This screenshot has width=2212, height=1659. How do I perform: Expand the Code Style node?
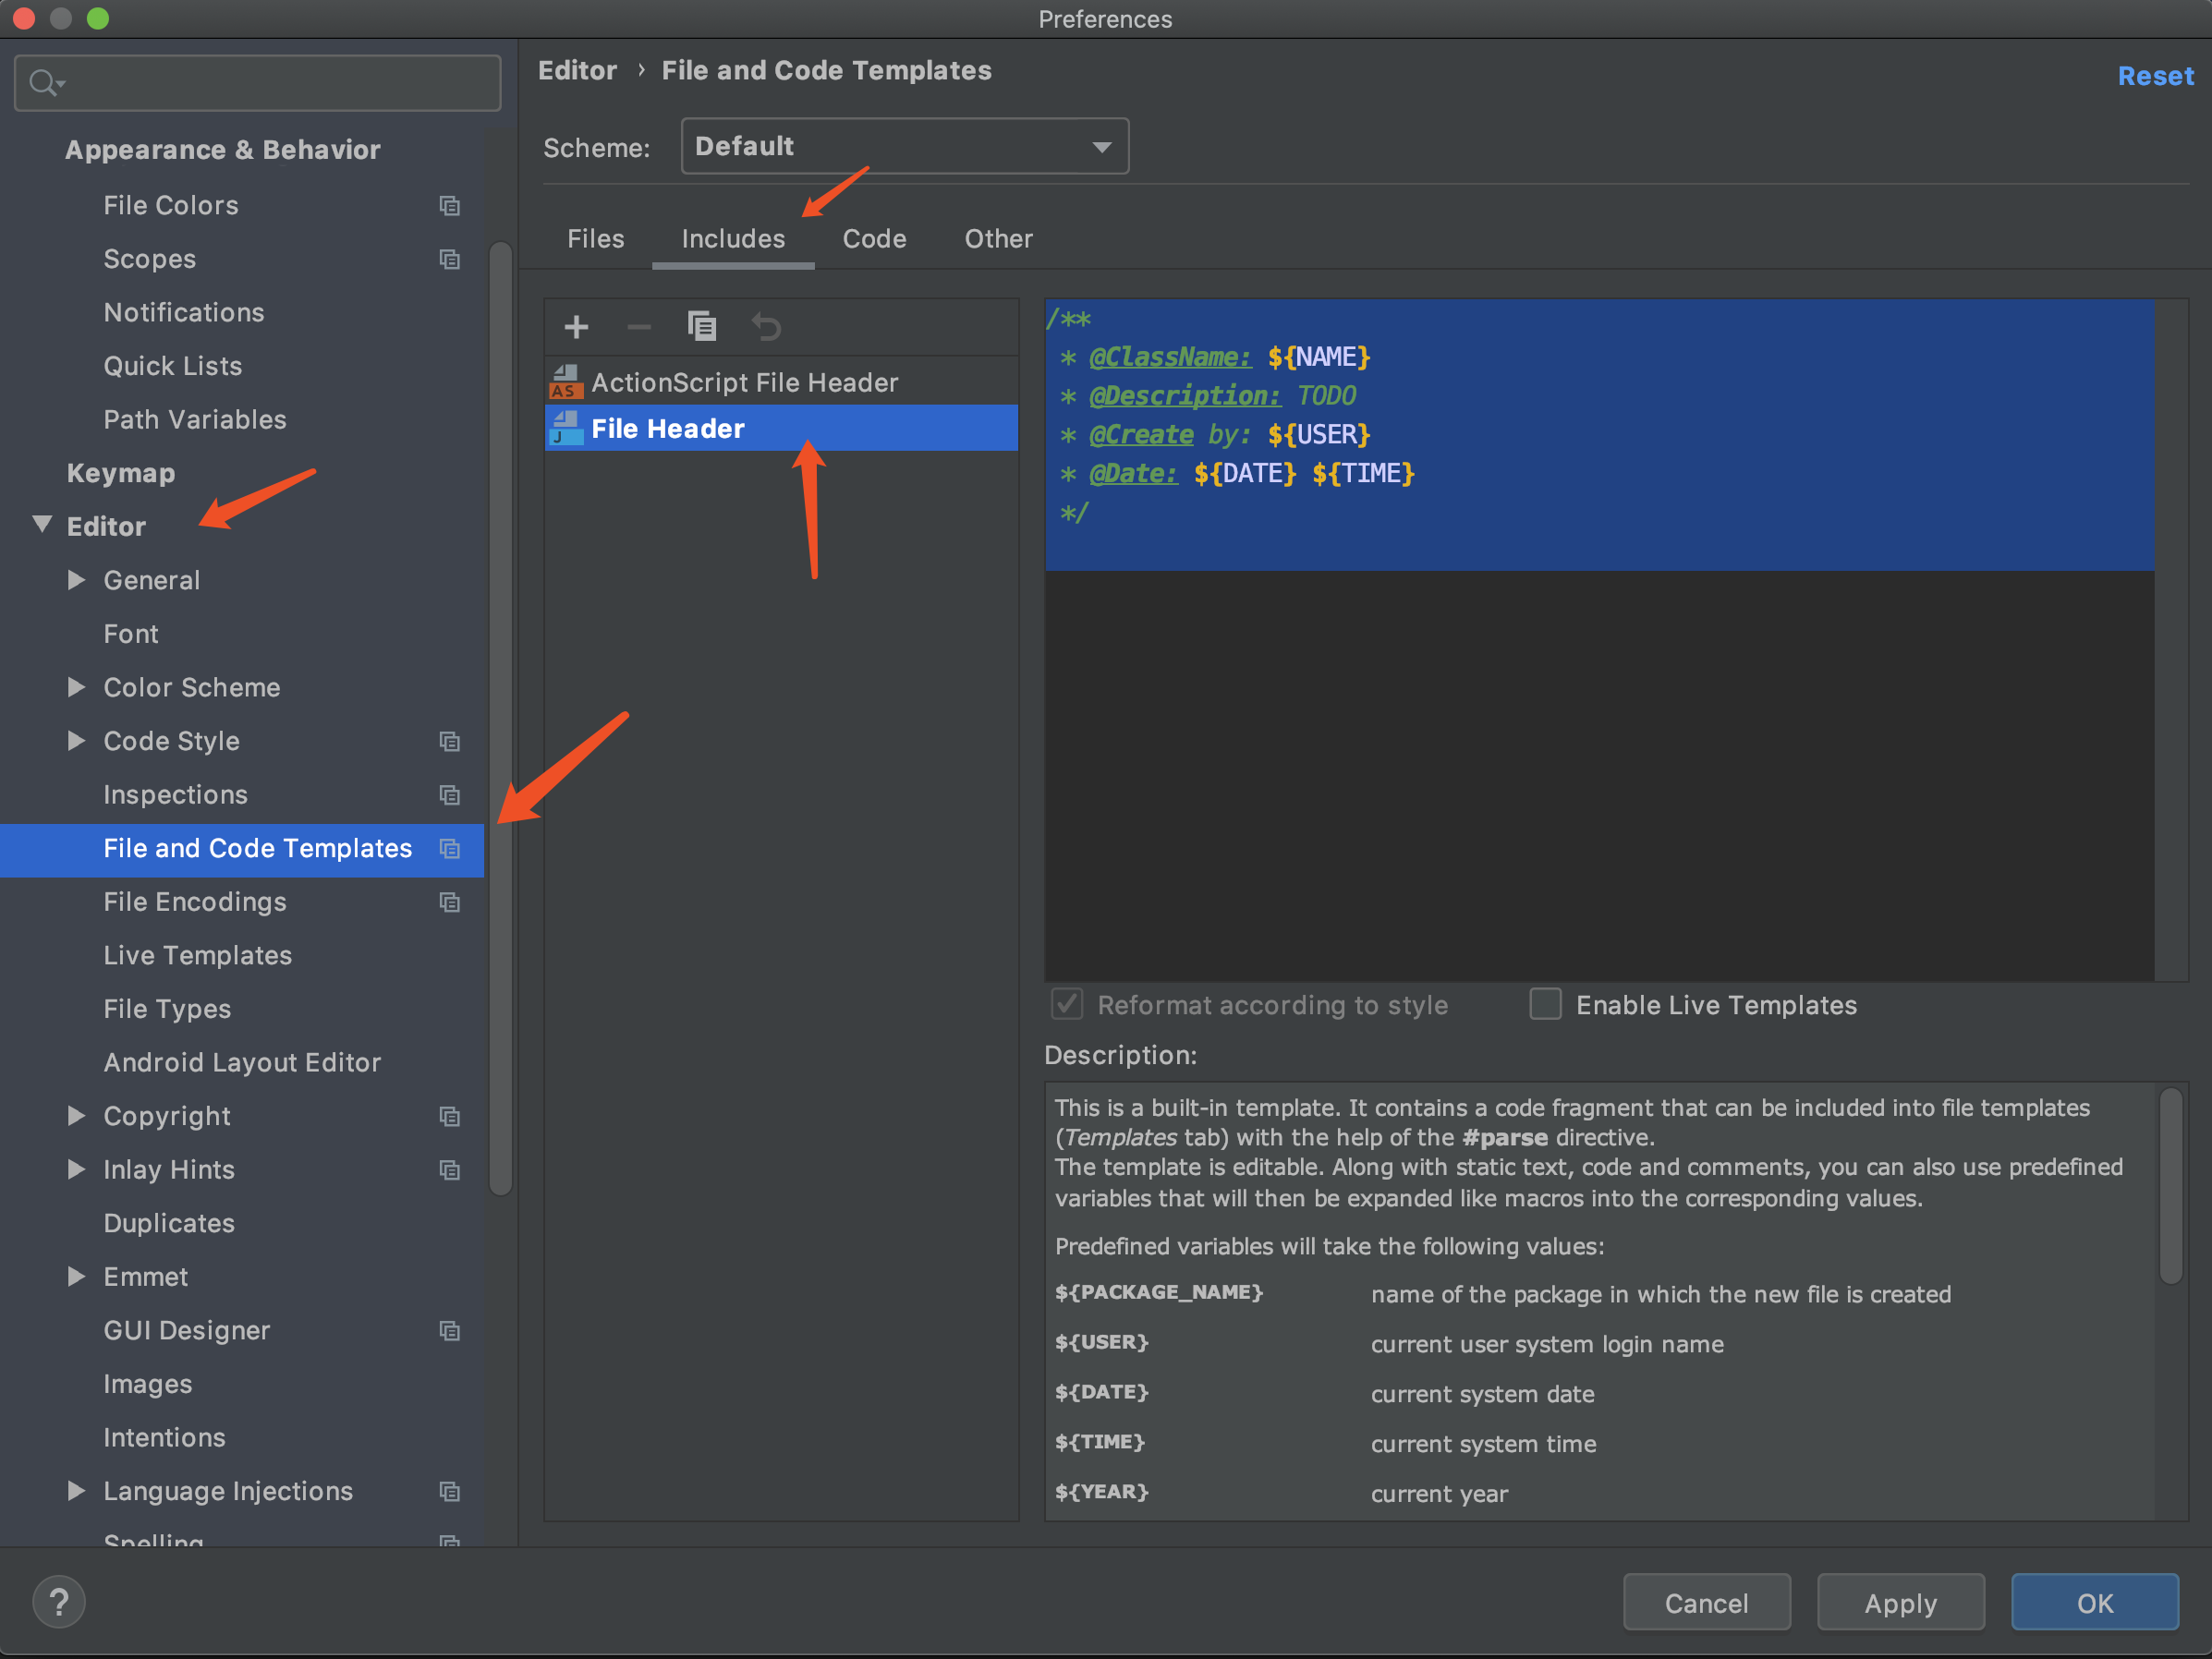76,740
